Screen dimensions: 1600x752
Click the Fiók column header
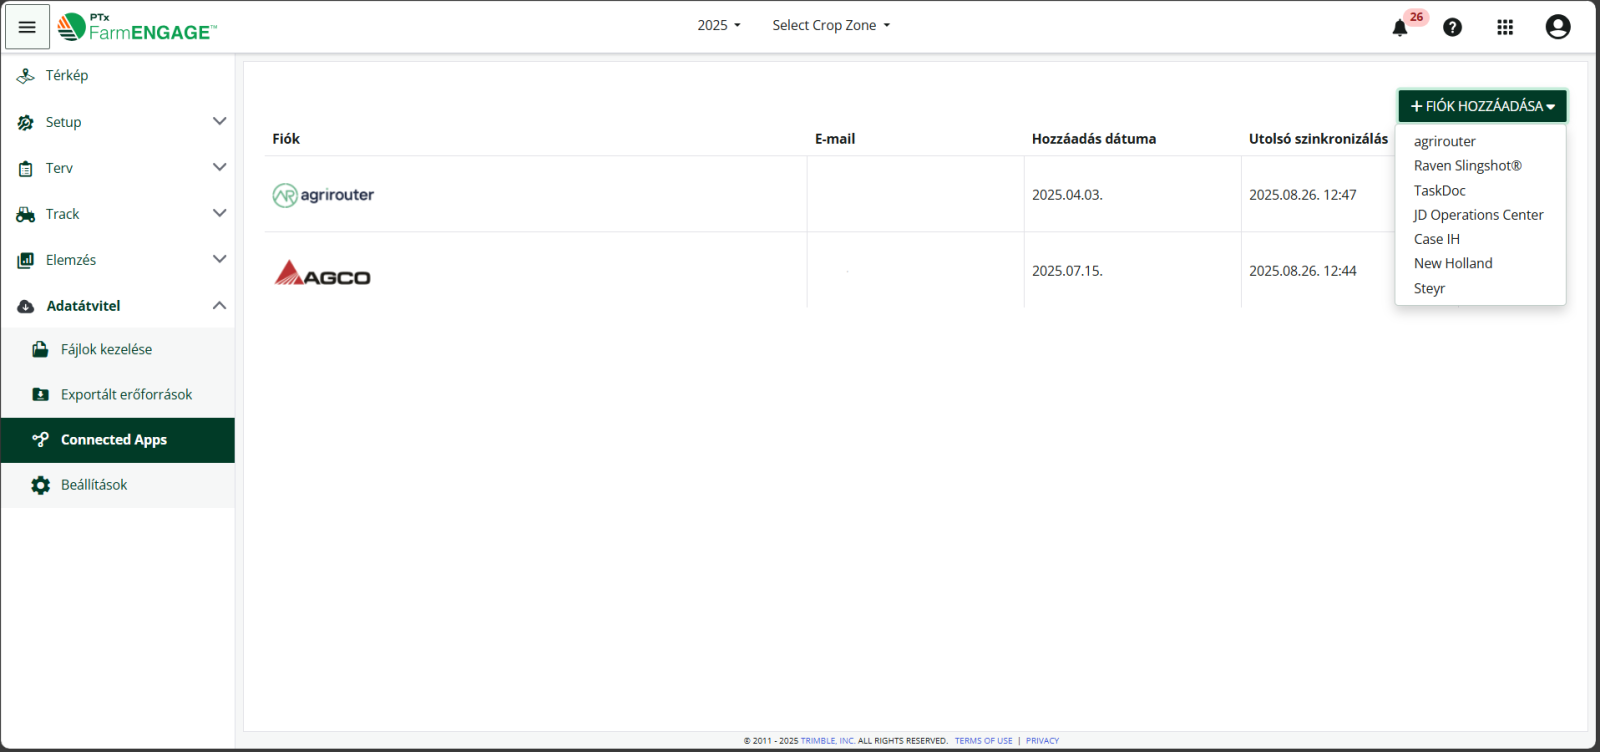click(x=286, y=139)
